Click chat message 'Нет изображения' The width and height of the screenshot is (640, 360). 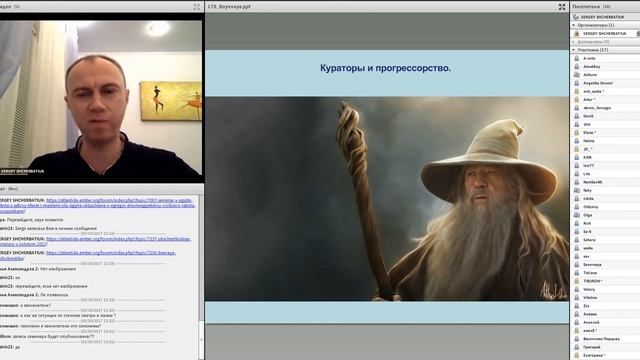coord(58,269)
